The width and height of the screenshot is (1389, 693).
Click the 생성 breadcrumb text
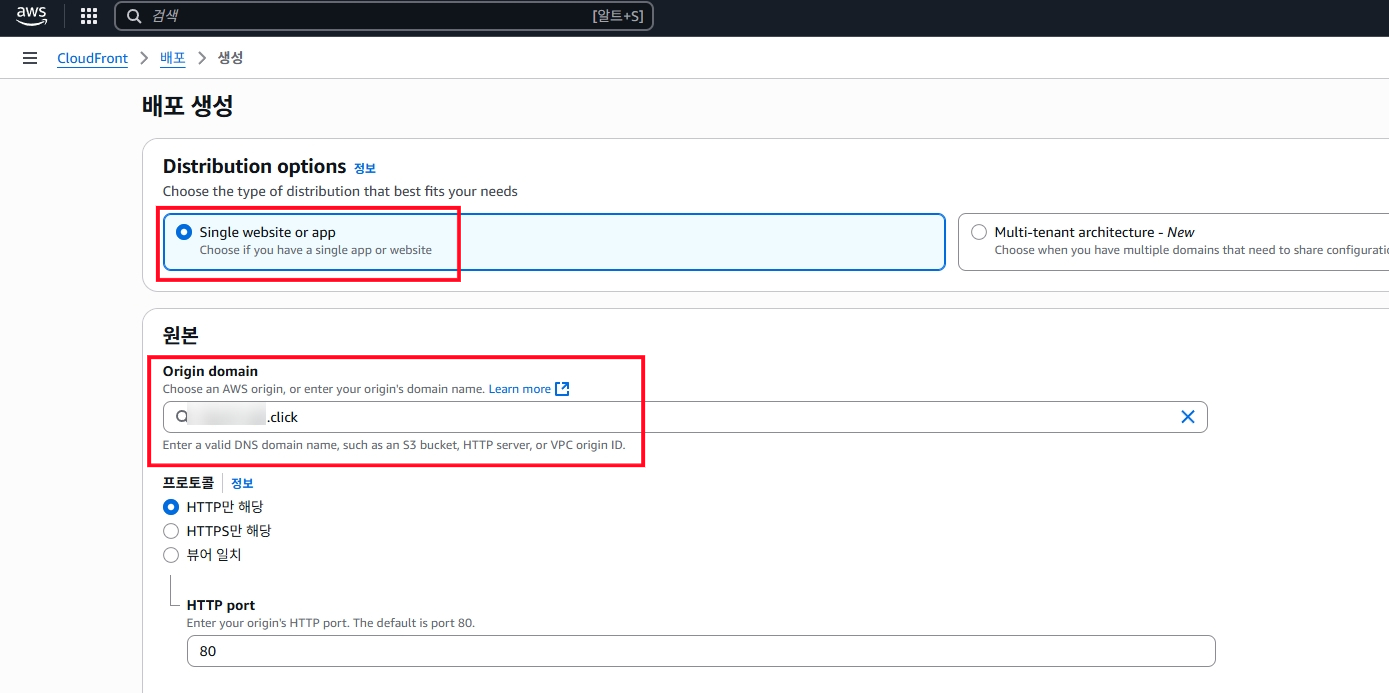[230, 58]
